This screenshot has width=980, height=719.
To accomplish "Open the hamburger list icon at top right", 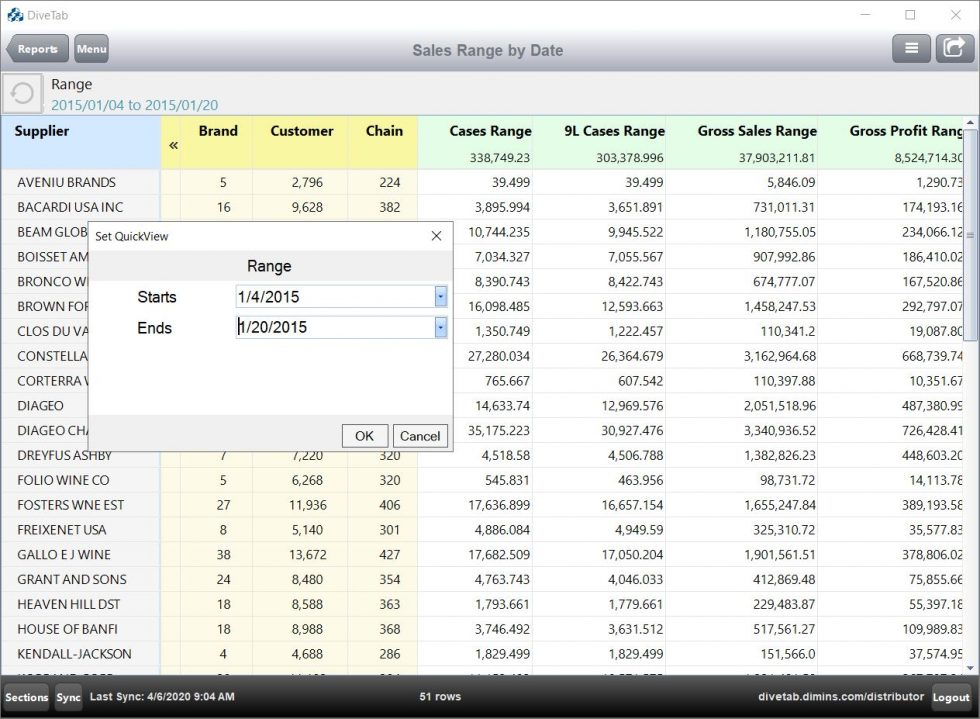I will 911,47.
